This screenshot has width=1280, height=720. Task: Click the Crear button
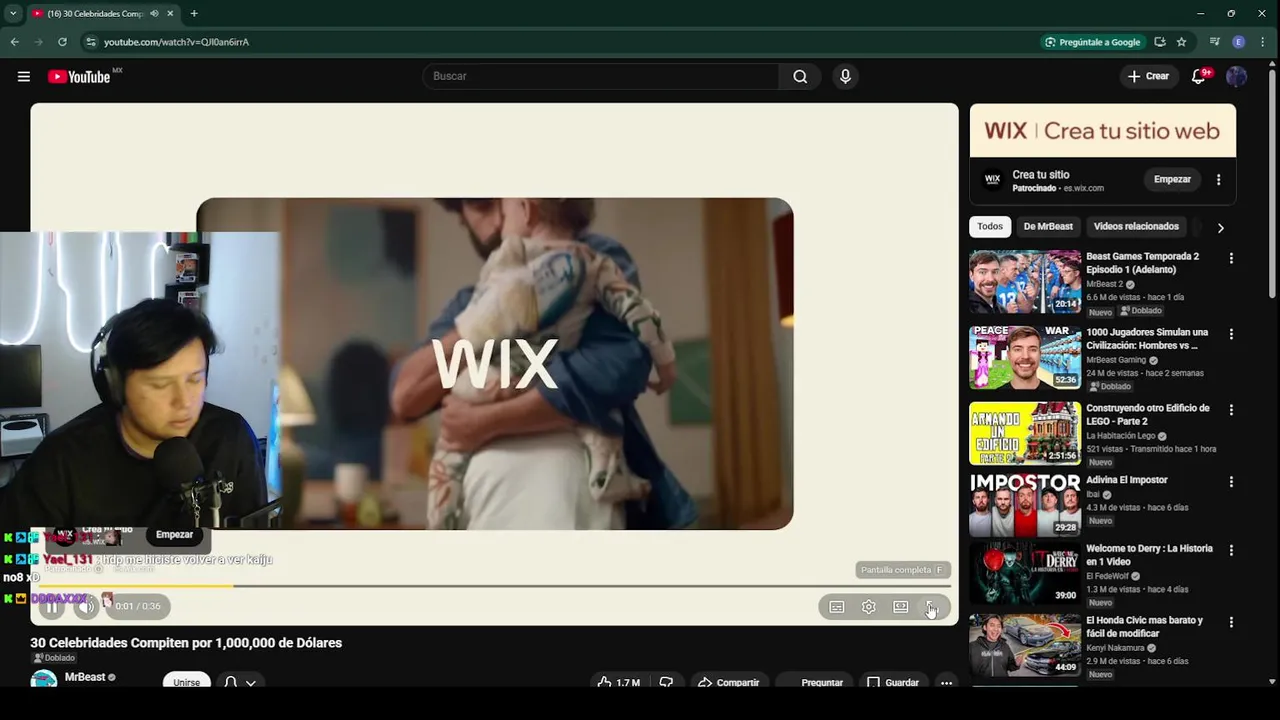point(1148,76)
